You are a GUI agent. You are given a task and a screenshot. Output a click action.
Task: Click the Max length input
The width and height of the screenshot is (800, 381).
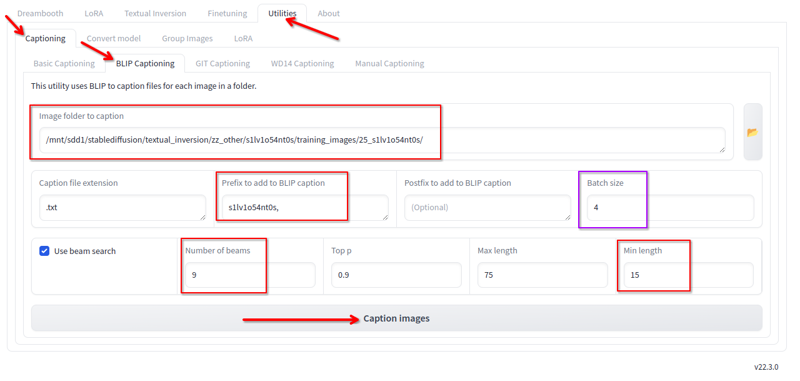click(542, 275)
